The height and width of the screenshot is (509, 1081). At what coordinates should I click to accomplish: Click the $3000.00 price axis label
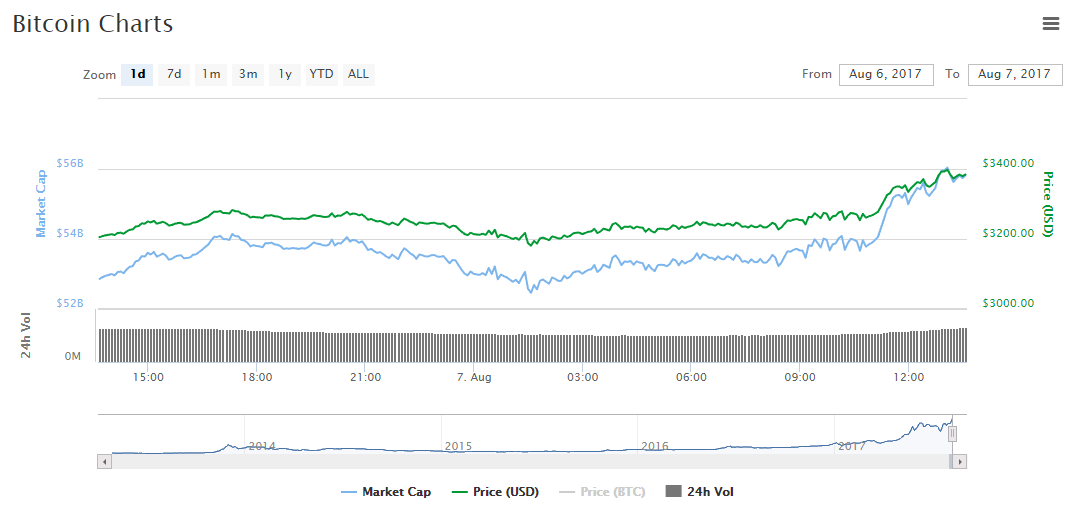1007,303
